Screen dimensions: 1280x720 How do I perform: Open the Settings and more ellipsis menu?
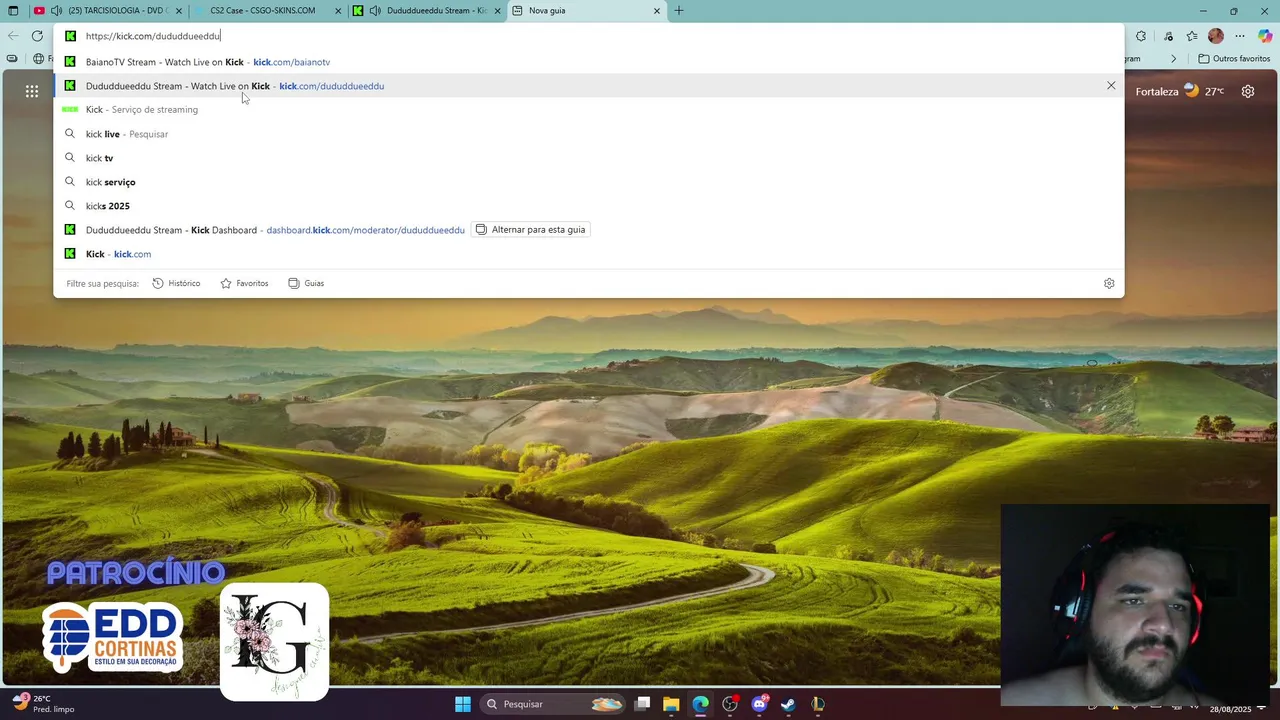tap(1240, 36)
